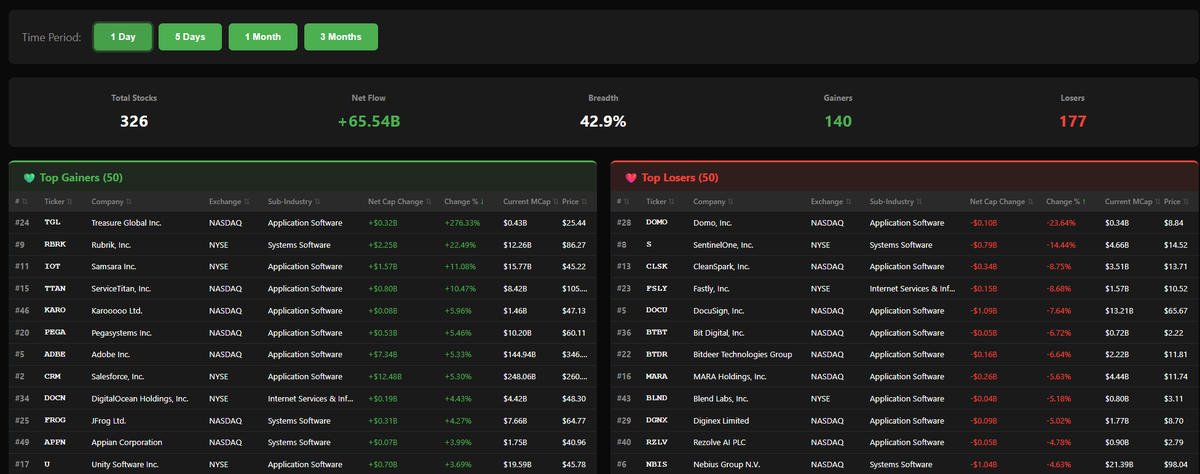The width and height of the screenshot is (1200, 474).
Task: Click Nebius Group N.V. company name
Action: [727, 464]
